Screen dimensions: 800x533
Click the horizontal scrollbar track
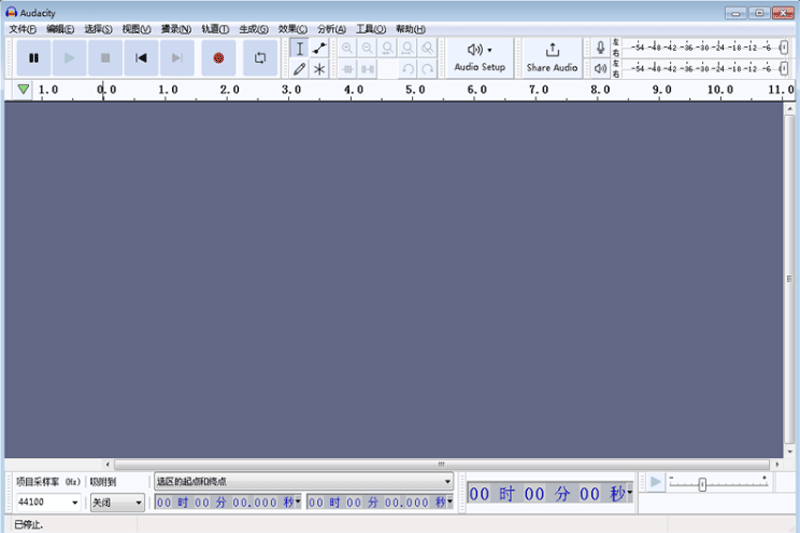click(x=442, y=464)
